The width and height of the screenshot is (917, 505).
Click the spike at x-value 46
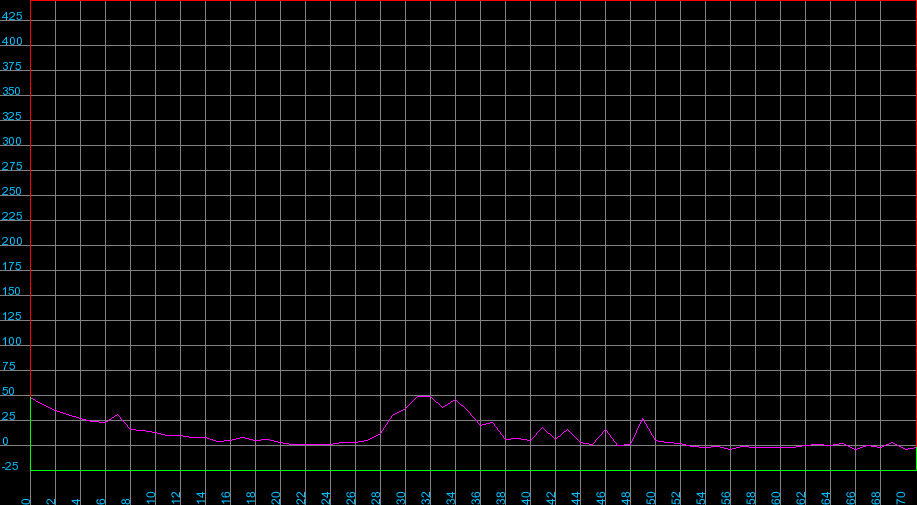point(605,428)
